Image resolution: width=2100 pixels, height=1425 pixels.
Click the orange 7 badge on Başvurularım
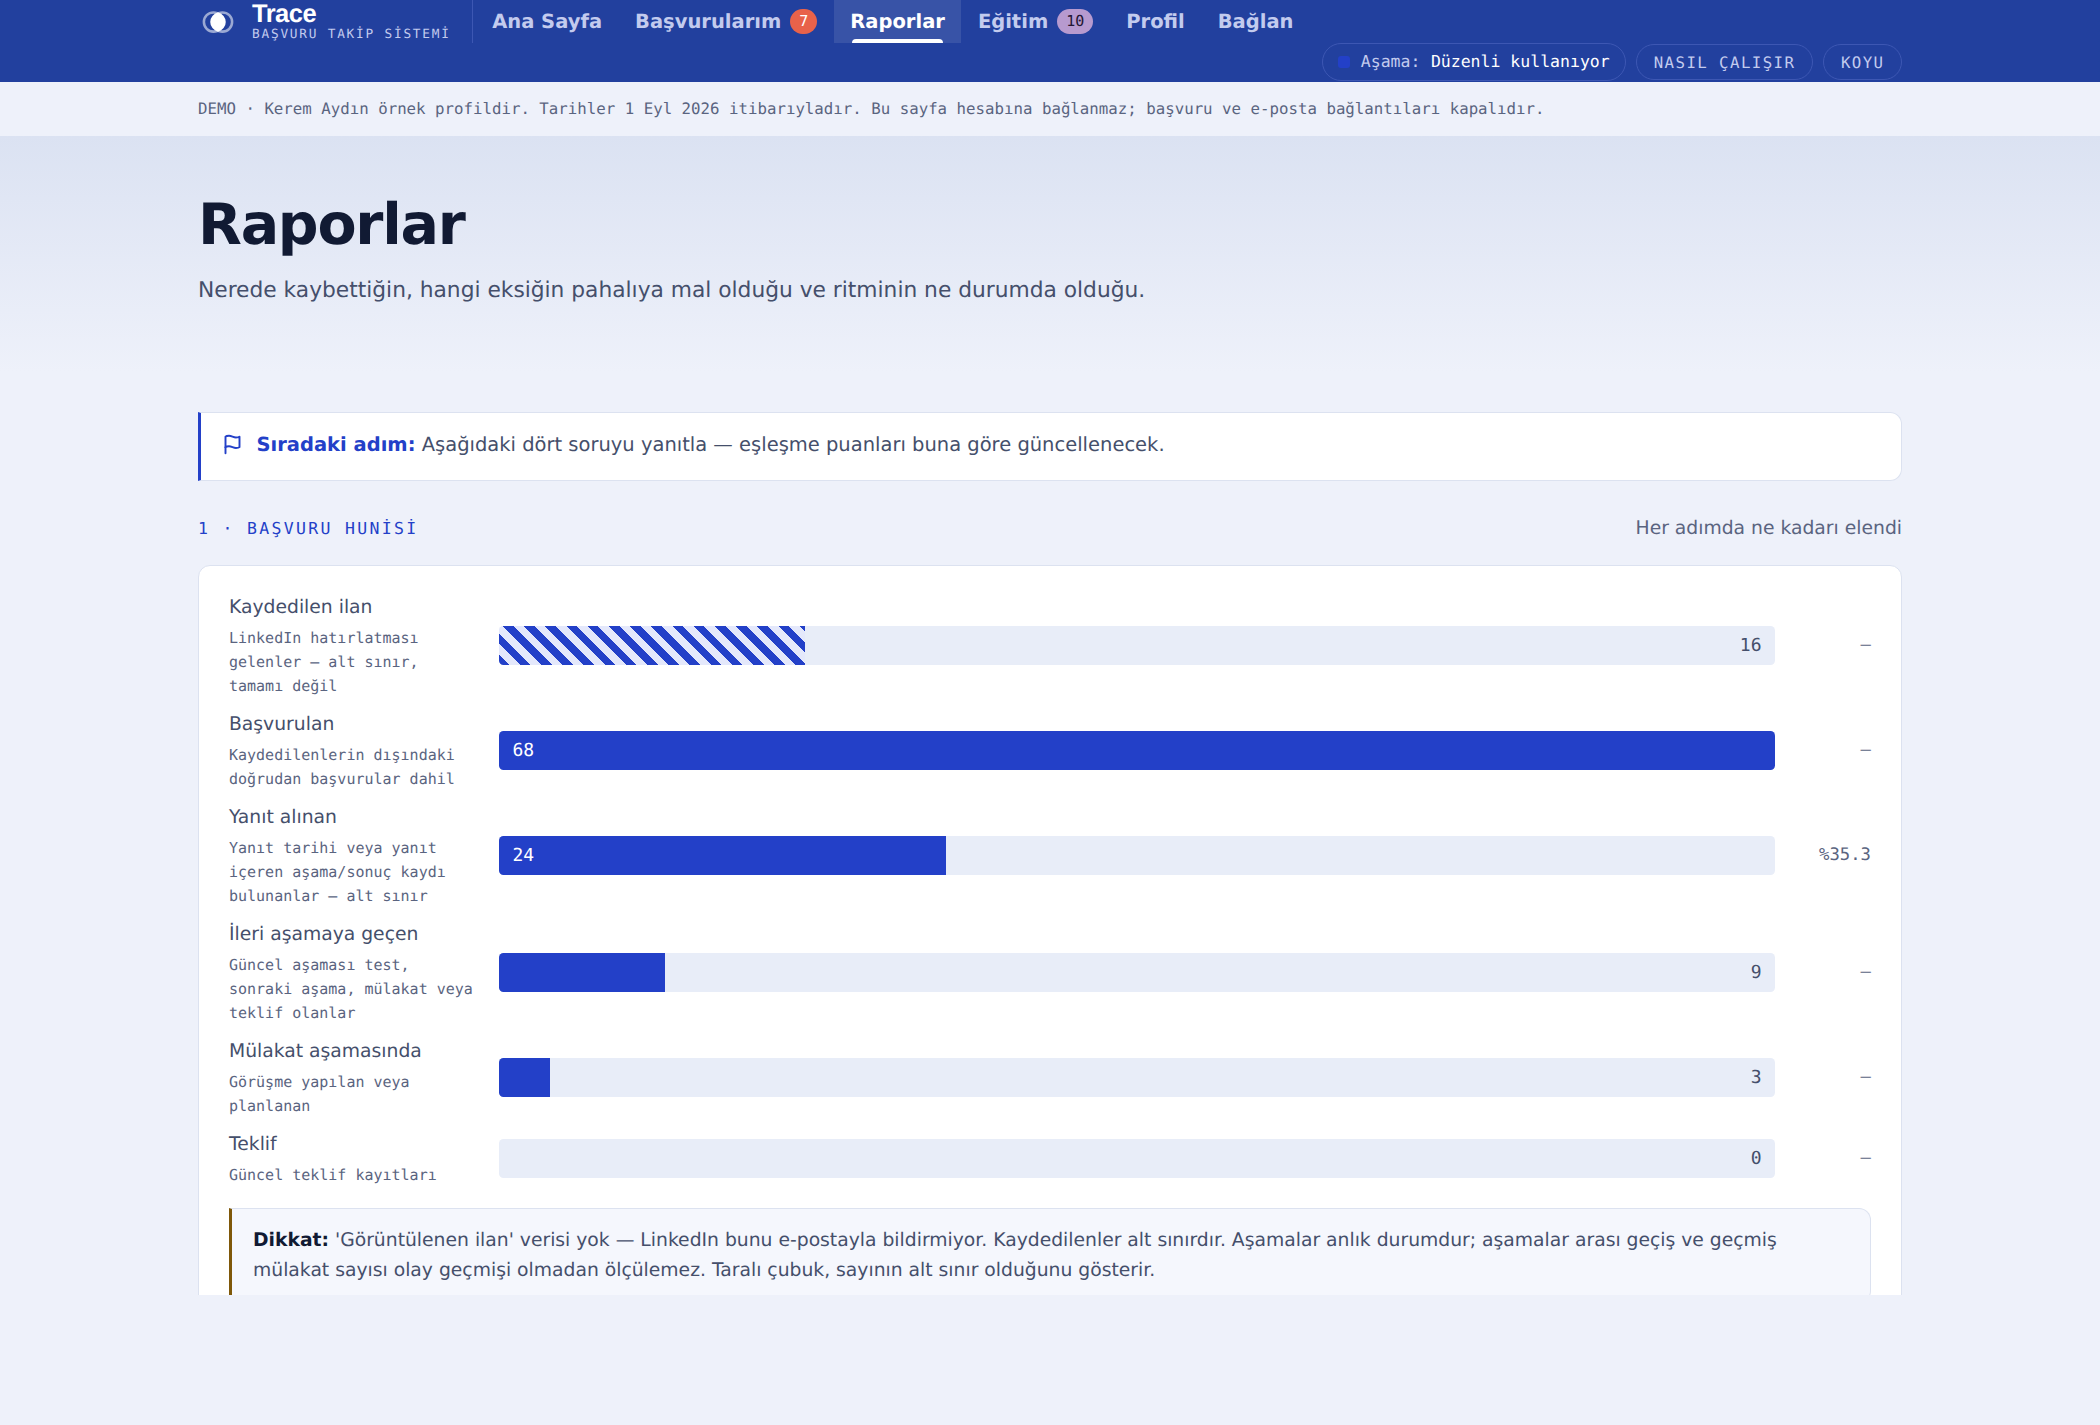(x=803, y=21)
